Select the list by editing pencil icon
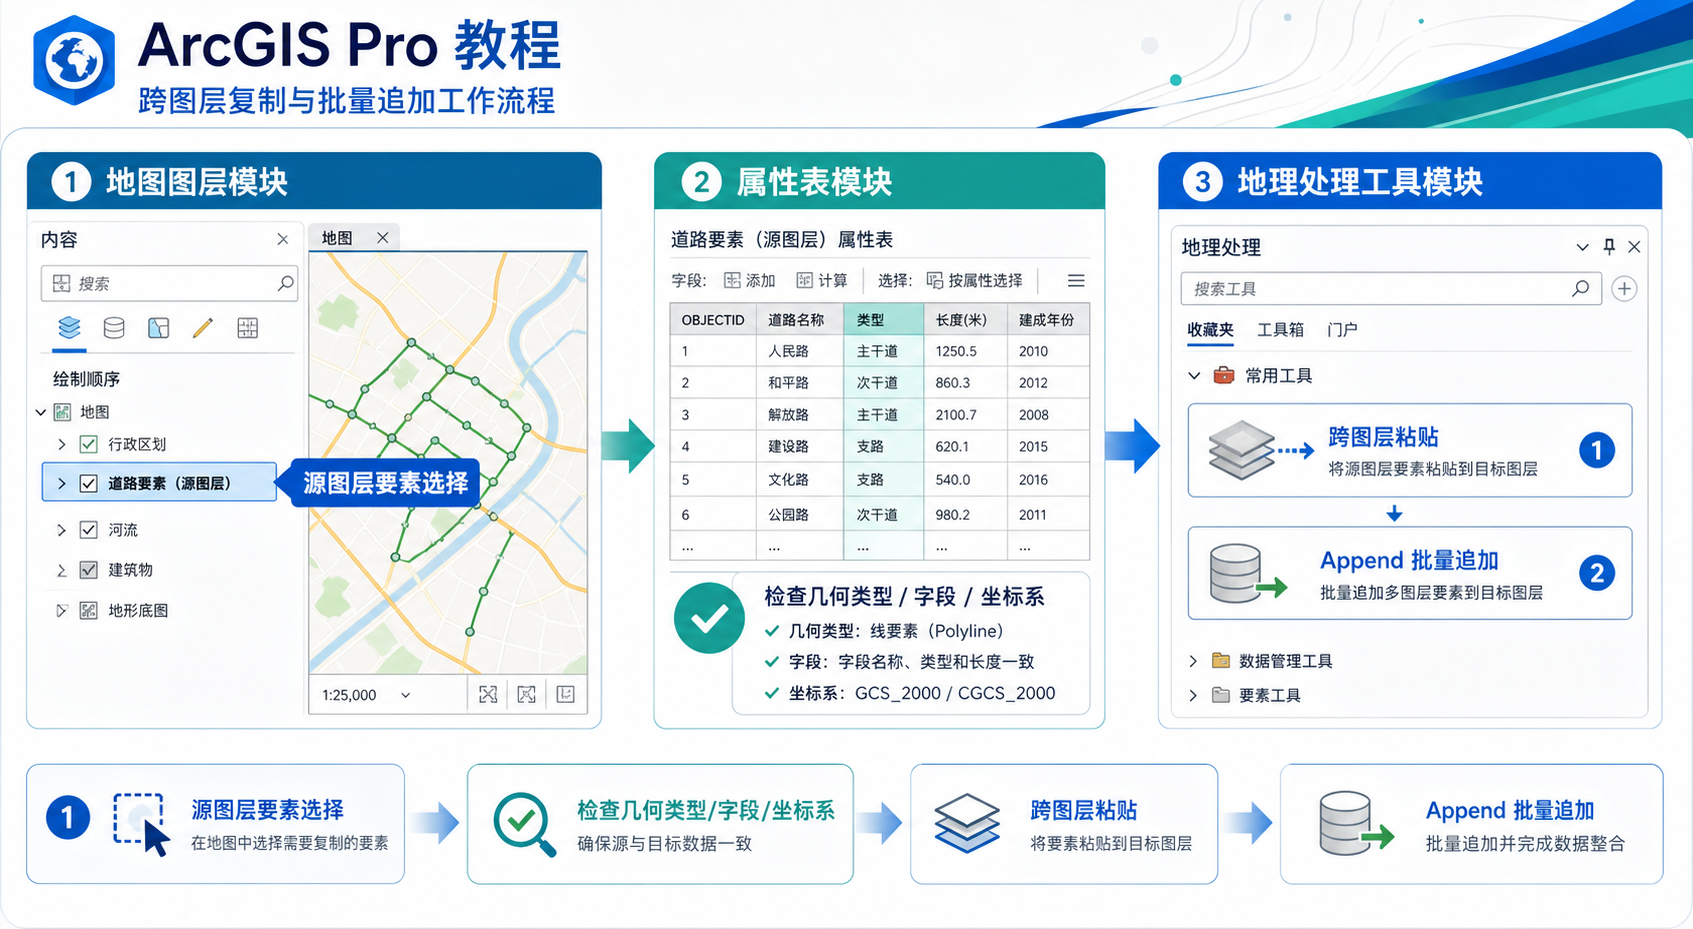The height and width of the screenshot is (929, 1693). click(203, 328)
